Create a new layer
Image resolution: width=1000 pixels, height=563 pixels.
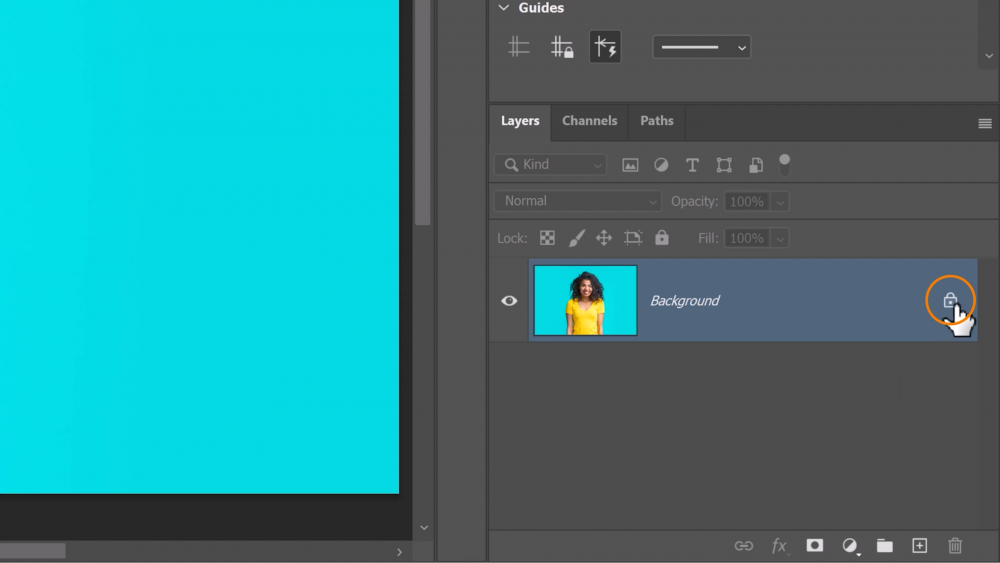click(x=920, y=546)
